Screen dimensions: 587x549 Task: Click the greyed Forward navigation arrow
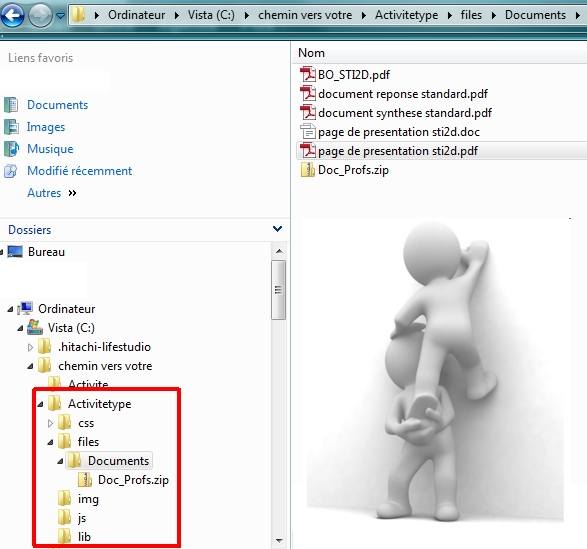tap(40, 15)
